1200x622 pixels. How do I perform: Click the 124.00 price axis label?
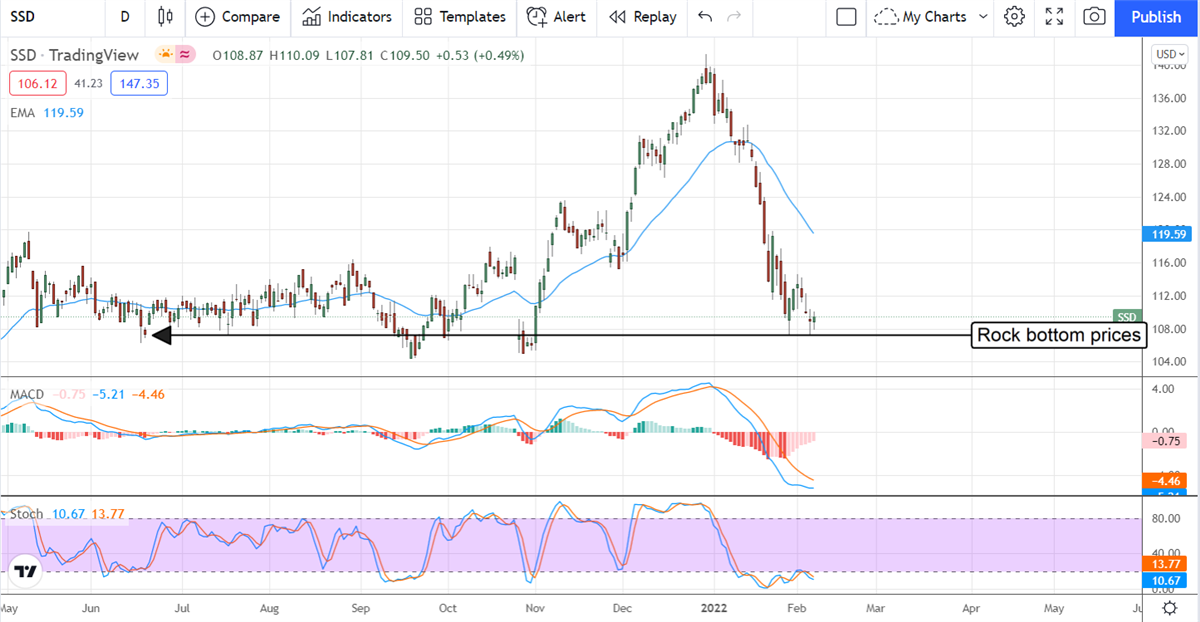point(1168,197)
